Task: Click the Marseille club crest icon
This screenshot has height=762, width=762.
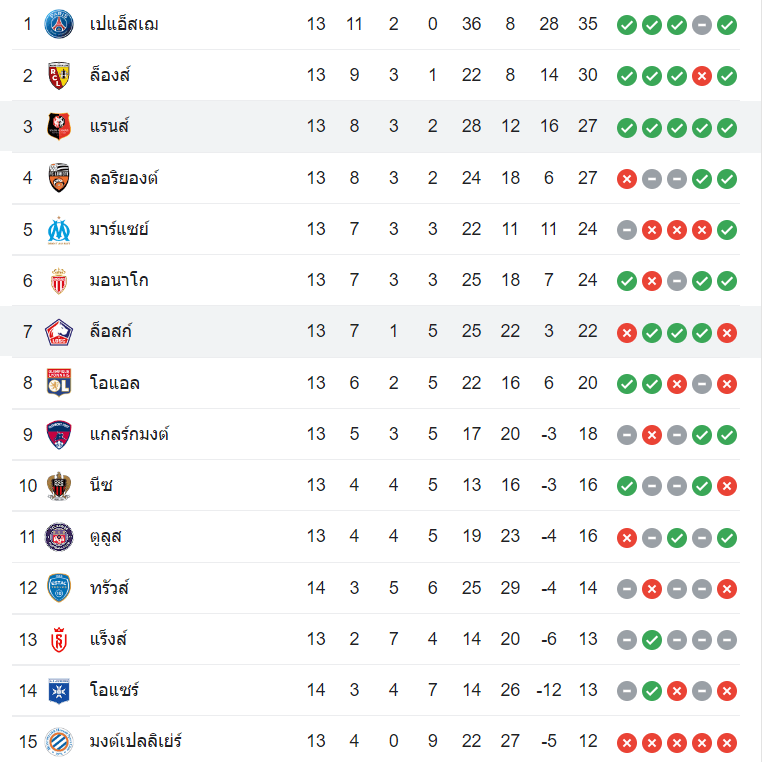Action: 59,229
